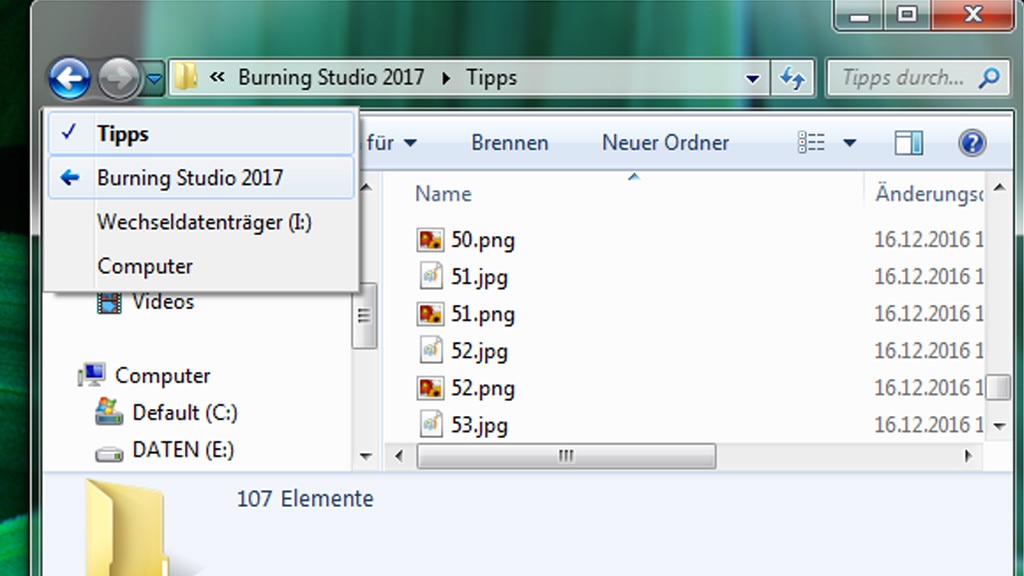
Task: Open the 'für' toolbar dropdown
Action: [391, 143]
